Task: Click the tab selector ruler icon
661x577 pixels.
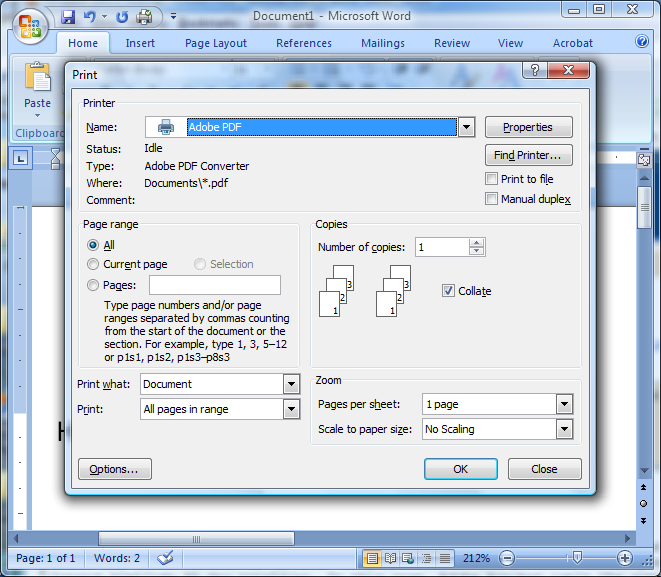Action: point(21,158)
